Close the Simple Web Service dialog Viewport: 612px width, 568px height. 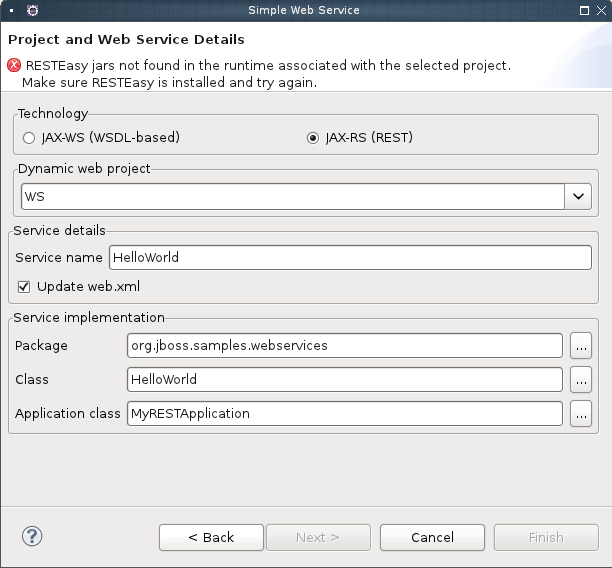pyautogui.click(x=598, y=10)
